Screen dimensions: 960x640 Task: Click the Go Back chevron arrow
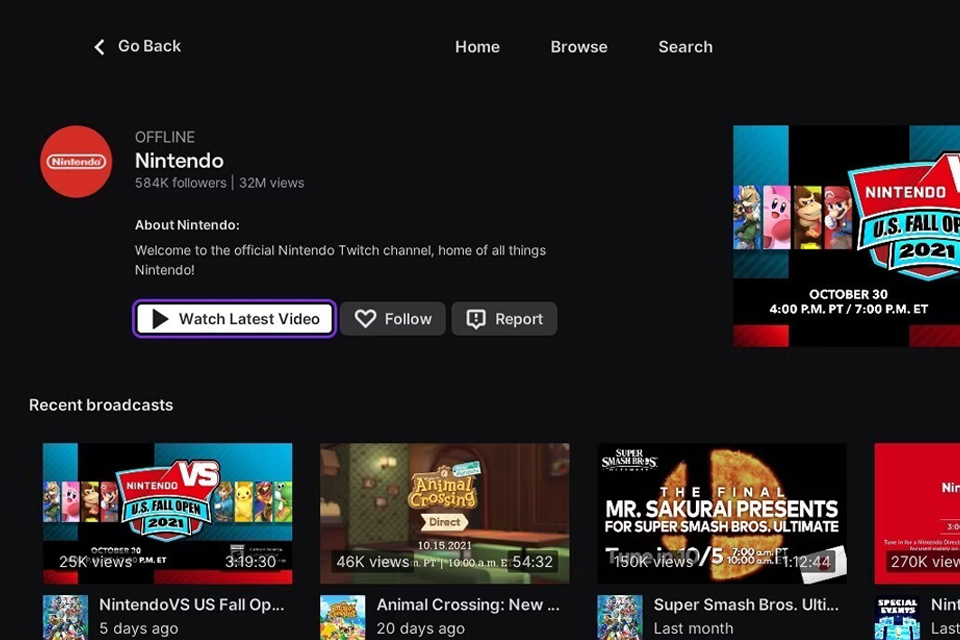click(99, 47)
